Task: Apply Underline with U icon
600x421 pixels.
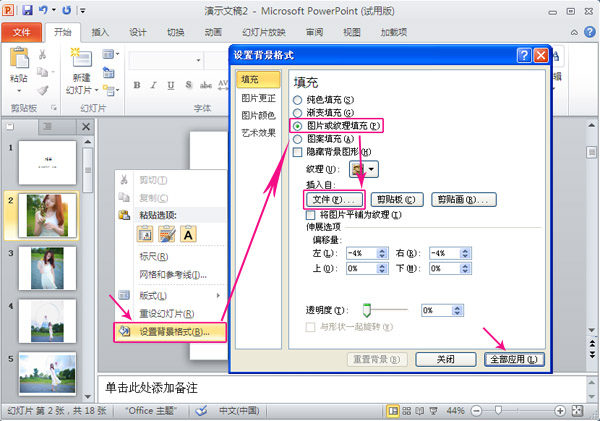Action: [171, 85]
